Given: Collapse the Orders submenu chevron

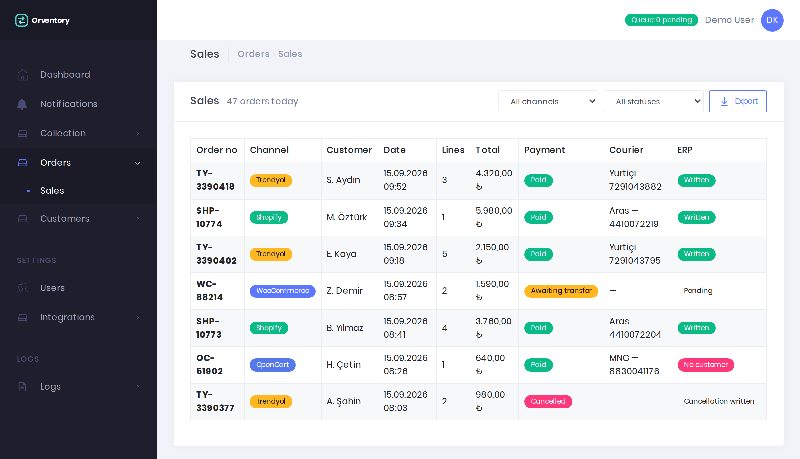Looking at the screenshot, I should coord(138,163).
